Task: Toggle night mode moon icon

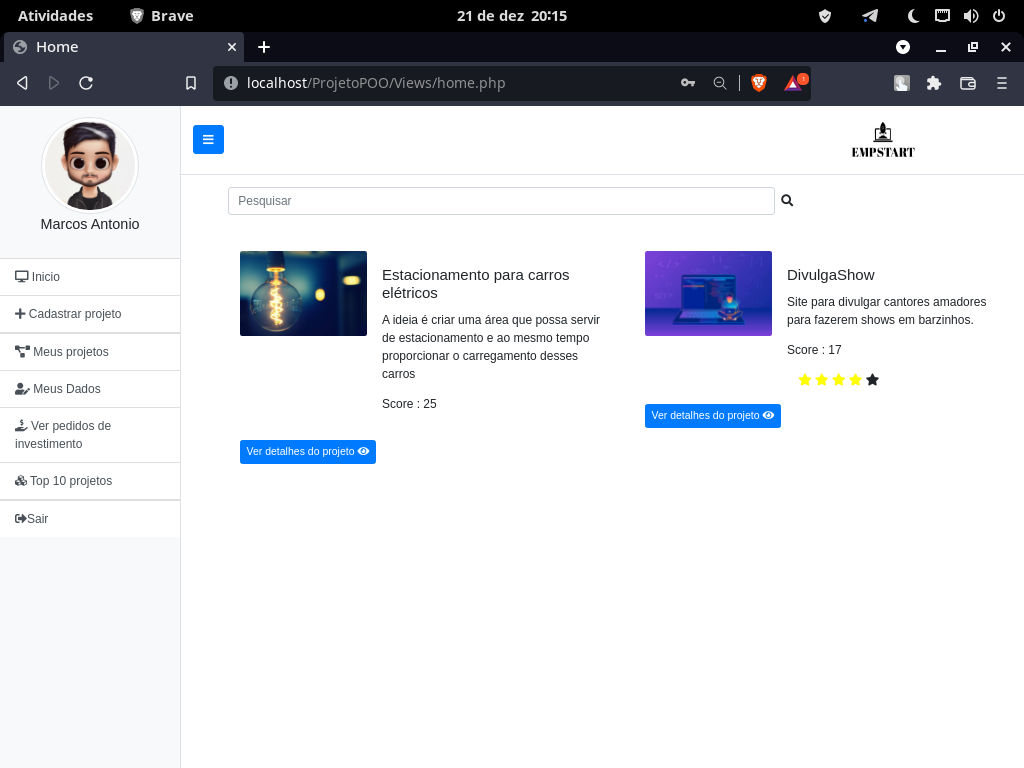Action: (x=913, y=16)
